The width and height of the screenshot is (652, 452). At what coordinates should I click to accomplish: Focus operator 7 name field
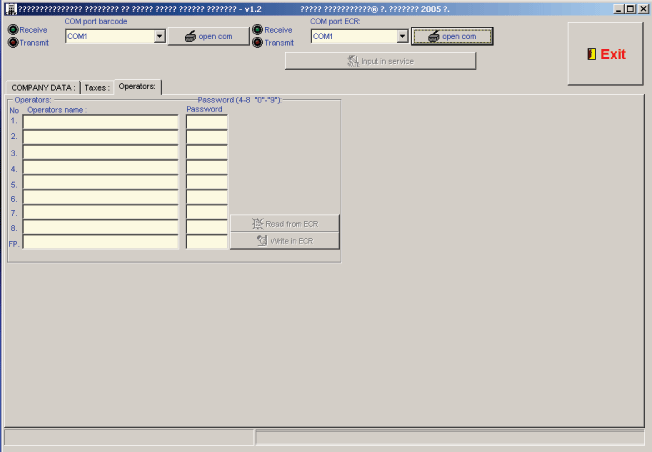point(101,212)
